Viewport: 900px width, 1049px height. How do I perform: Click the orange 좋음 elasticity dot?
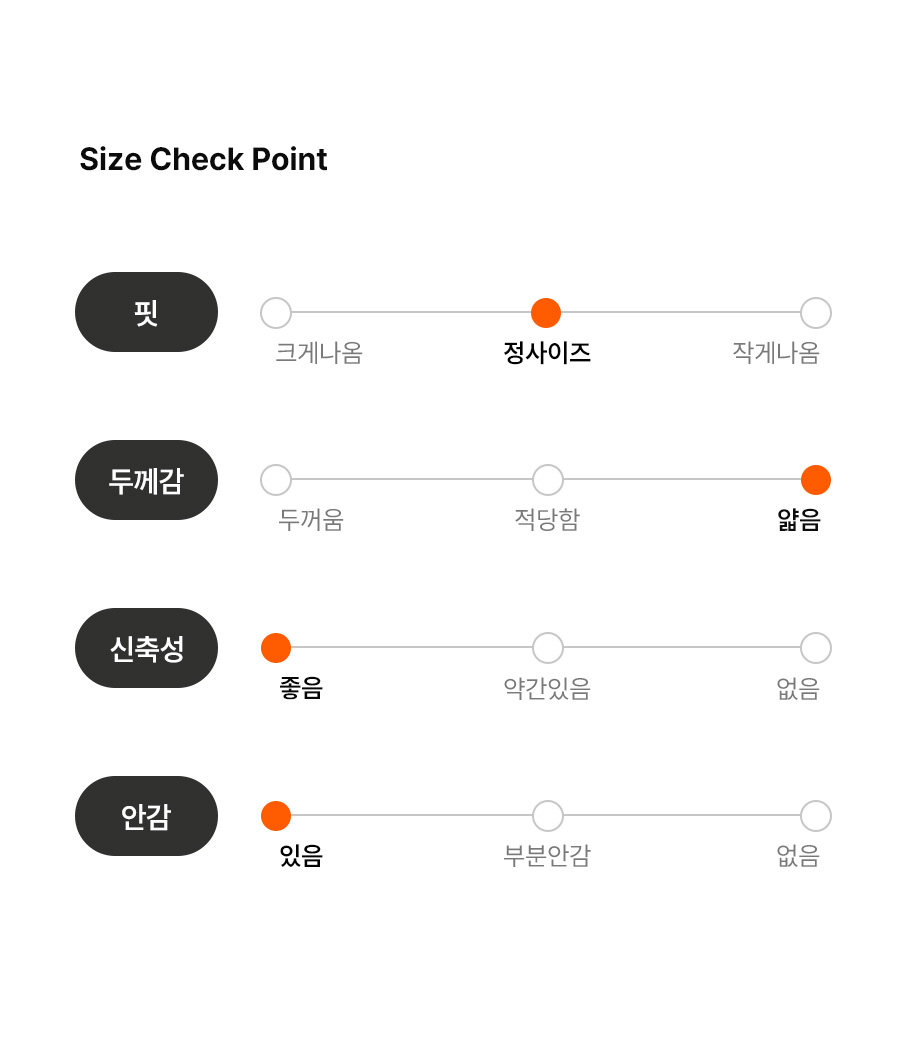coord(276,648)
